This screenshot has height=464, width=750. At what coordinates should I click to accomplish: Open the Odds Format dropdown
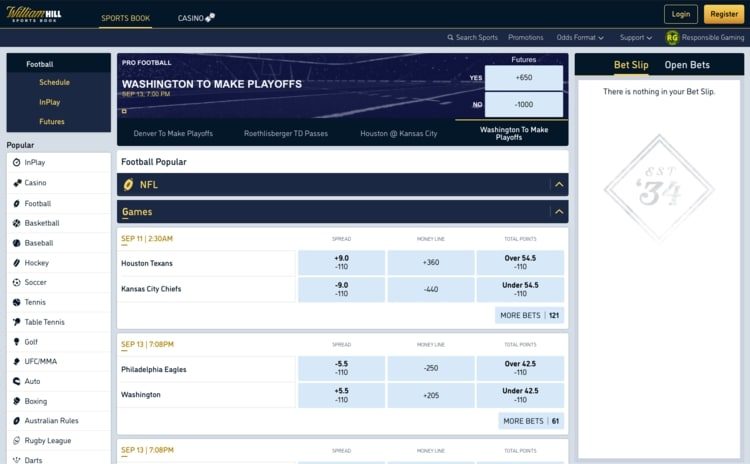point(580,37)
